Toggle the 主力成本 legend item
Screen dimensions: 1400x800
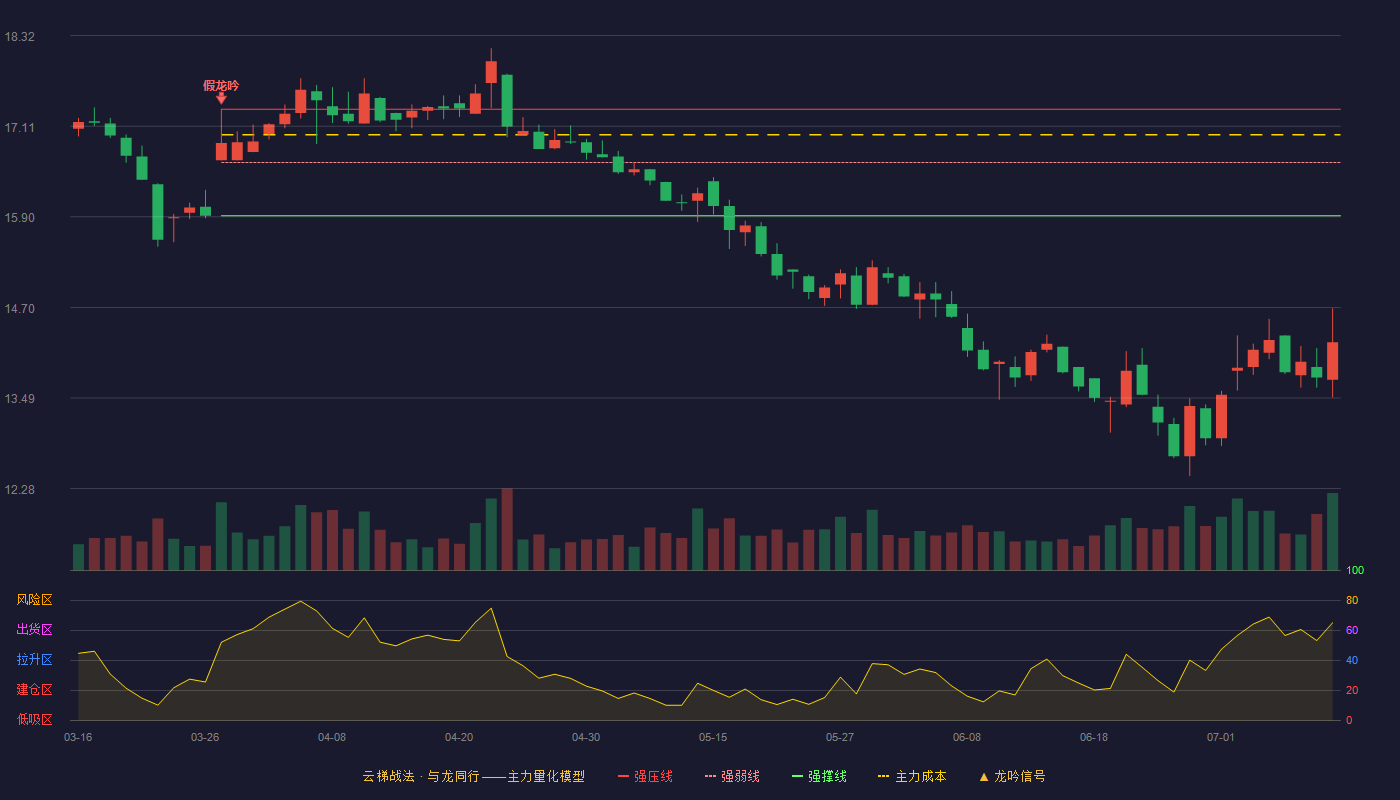(x=911, y=776)
